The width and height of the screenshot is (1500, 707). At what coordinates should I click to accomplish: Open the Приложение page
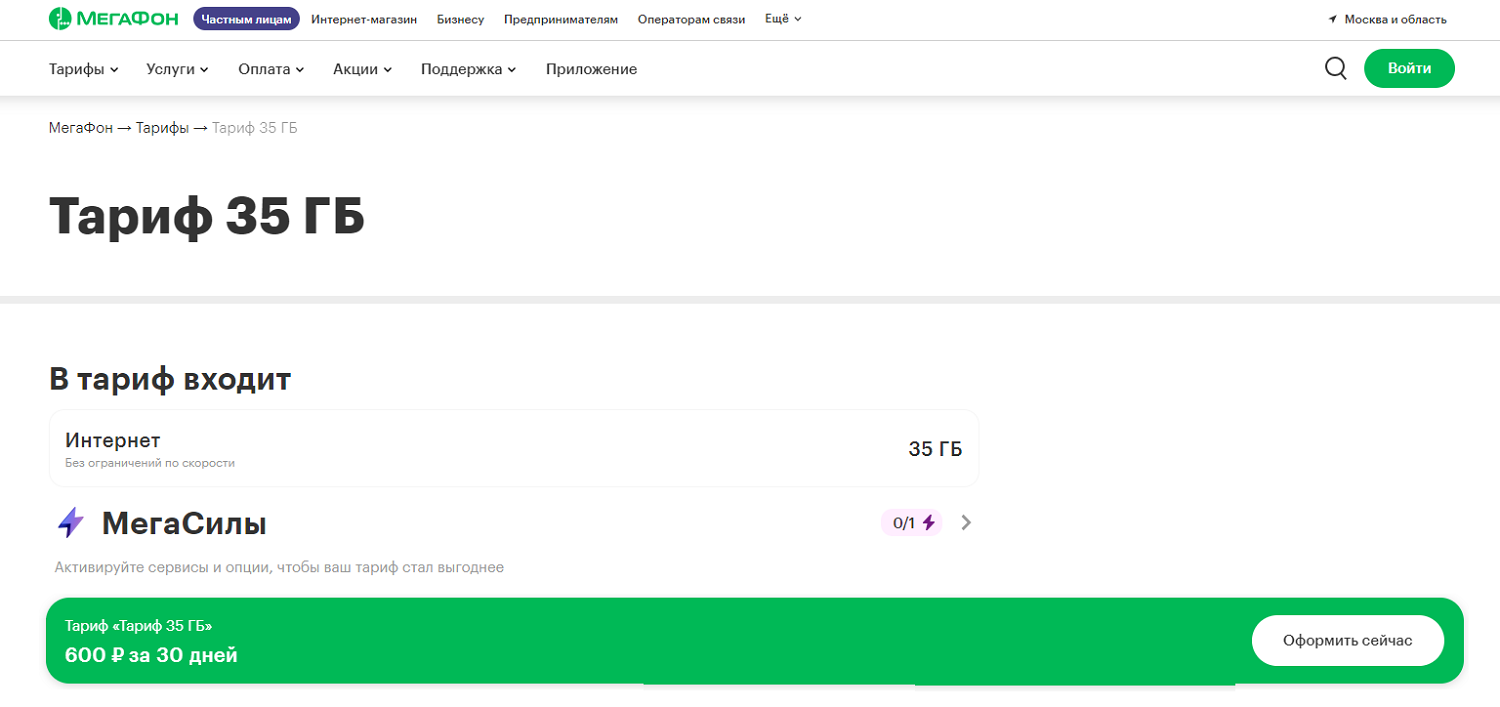click(591, 69)
